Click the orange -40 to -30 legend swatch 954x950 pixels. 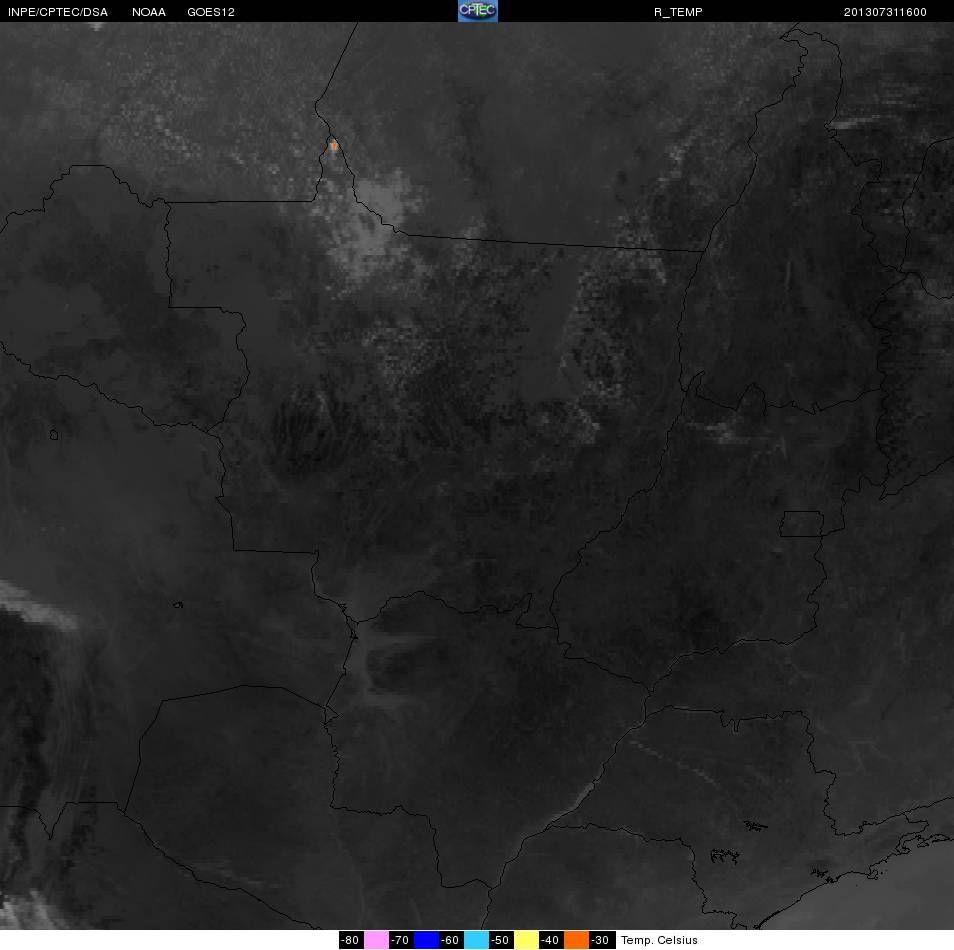click(577, 940)
